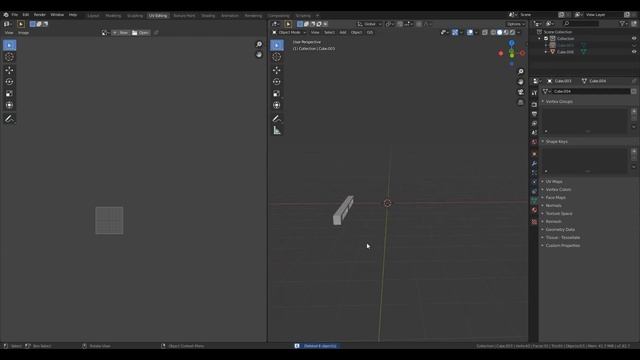This screenshot has width=640, height=360.
Task: Click the Cube.004 mesh name field
Action: (590, 91)
